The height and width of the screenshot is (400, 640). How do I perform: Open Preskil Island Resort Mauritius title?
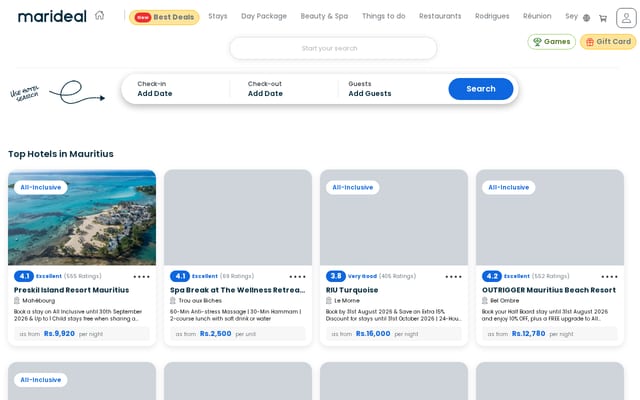pyautogui.click(x=71, y=290)
